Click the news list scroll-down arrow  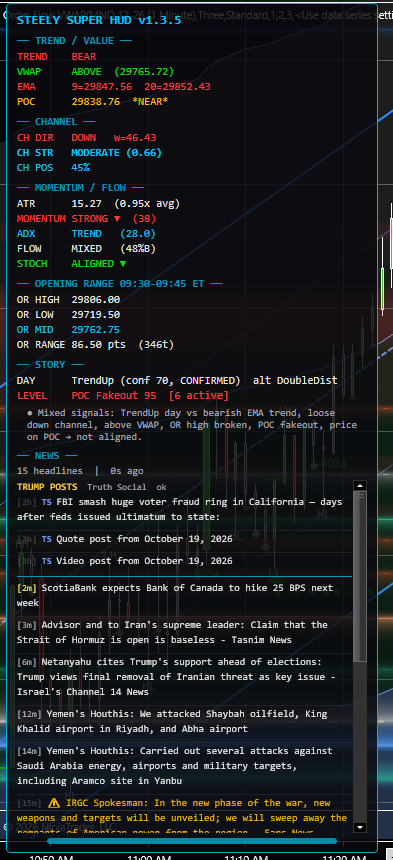[x=360, y=827]
